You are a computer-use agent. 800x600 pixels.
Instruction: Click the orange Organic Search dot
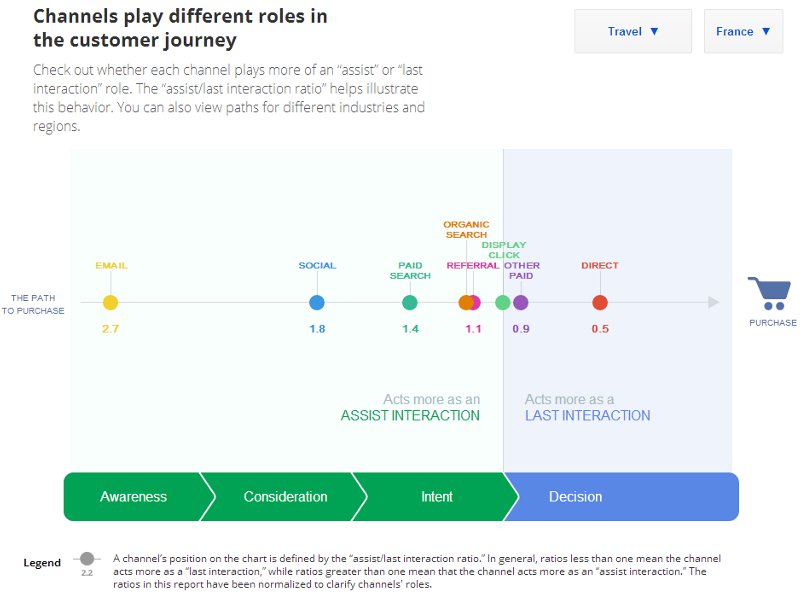coord(465,303)
